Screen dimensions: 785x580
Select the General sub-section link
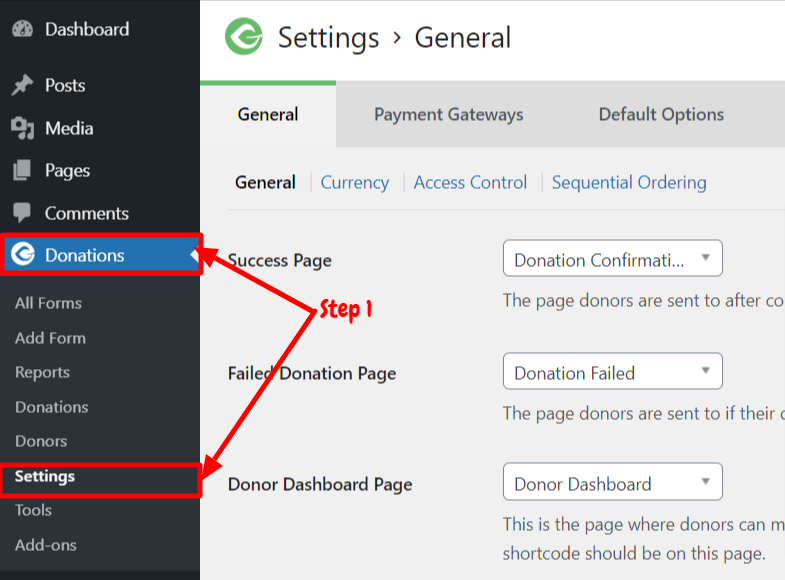[x=265, y=182]
